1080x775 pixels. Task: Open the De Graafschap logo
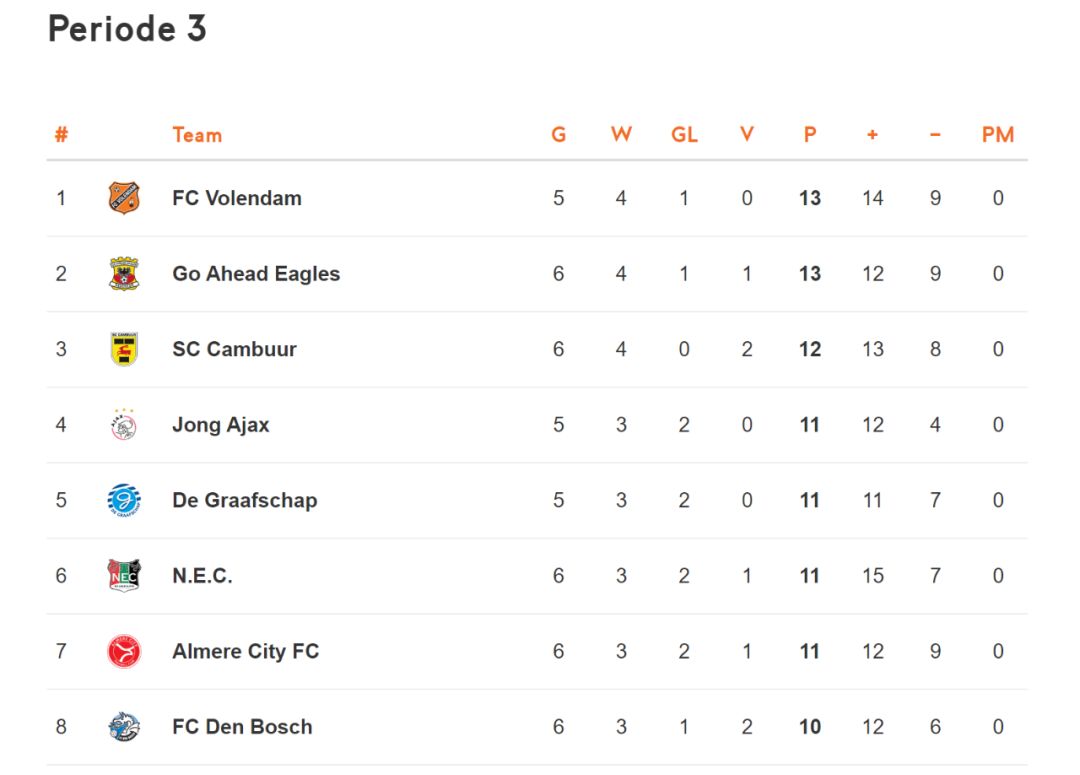(x=124, y=500)
